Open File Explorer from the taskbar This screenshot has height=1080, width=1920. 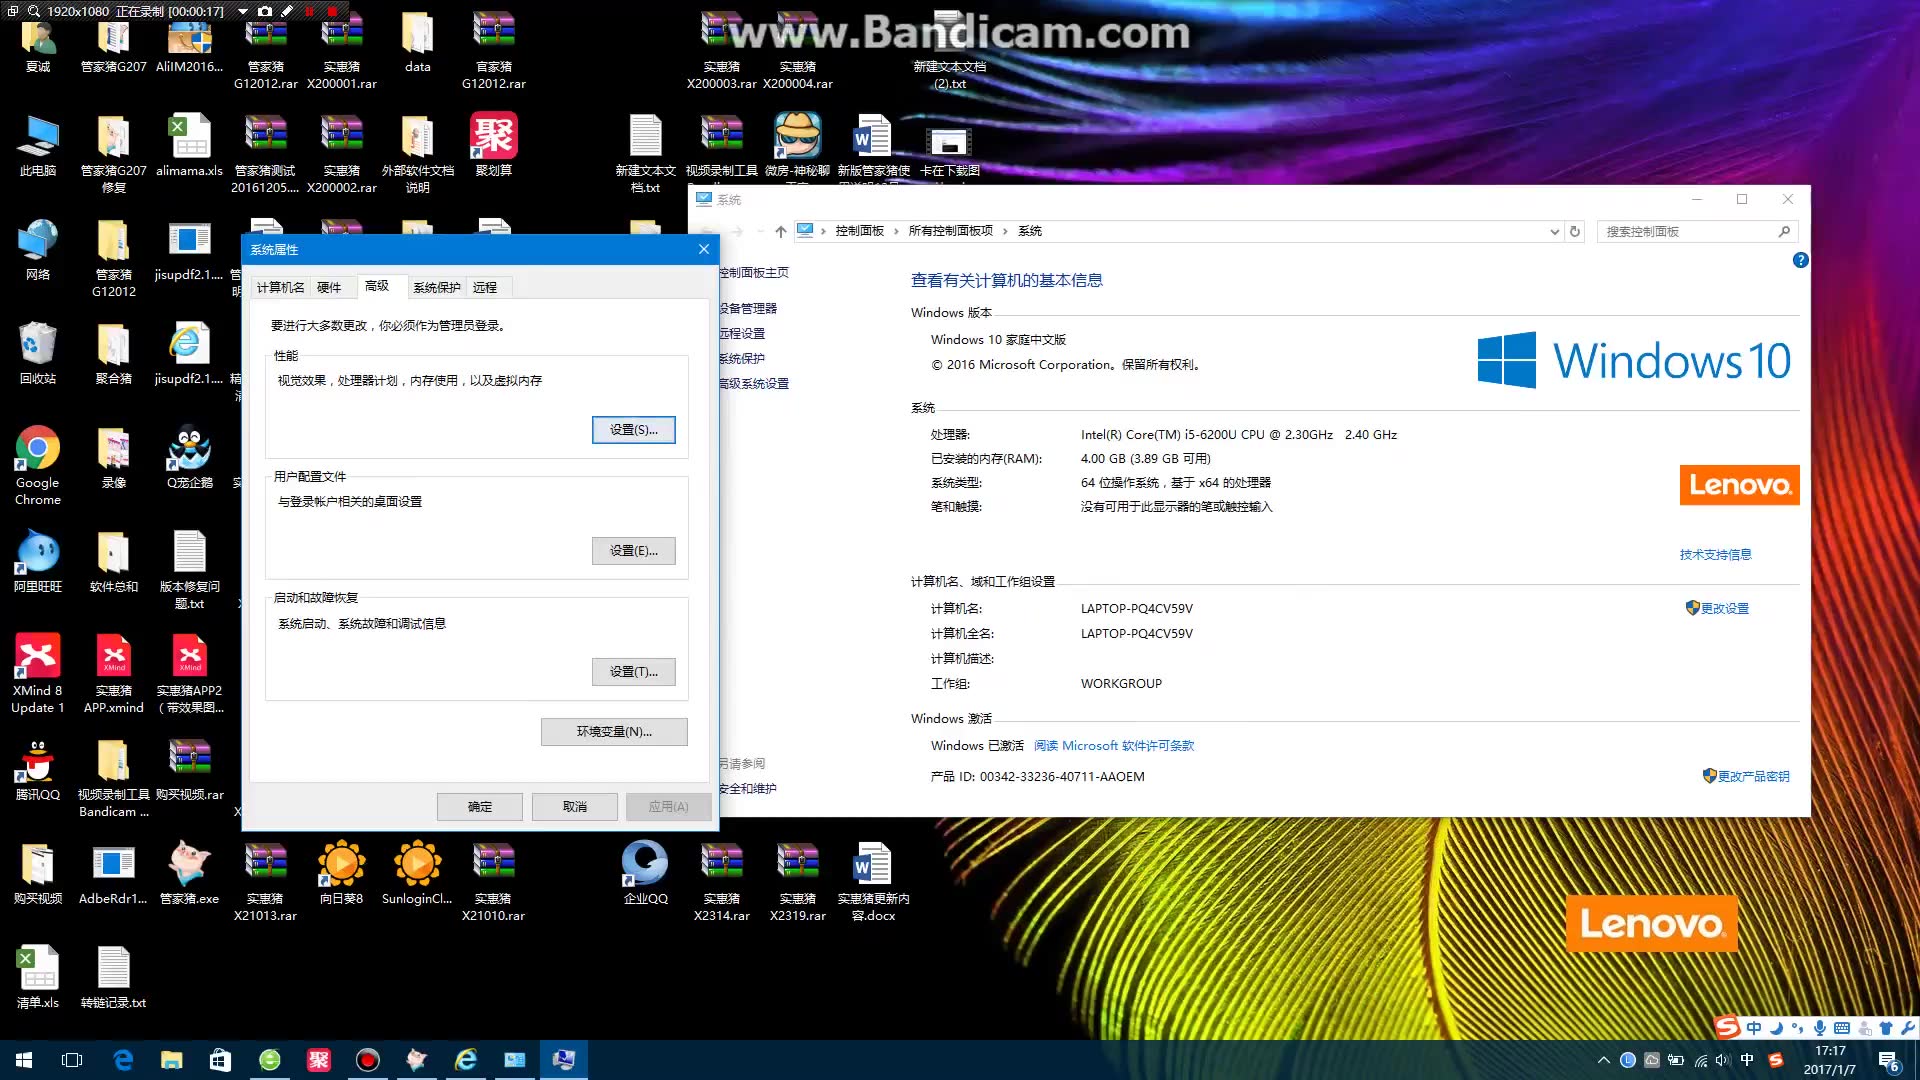(171, 1060)
